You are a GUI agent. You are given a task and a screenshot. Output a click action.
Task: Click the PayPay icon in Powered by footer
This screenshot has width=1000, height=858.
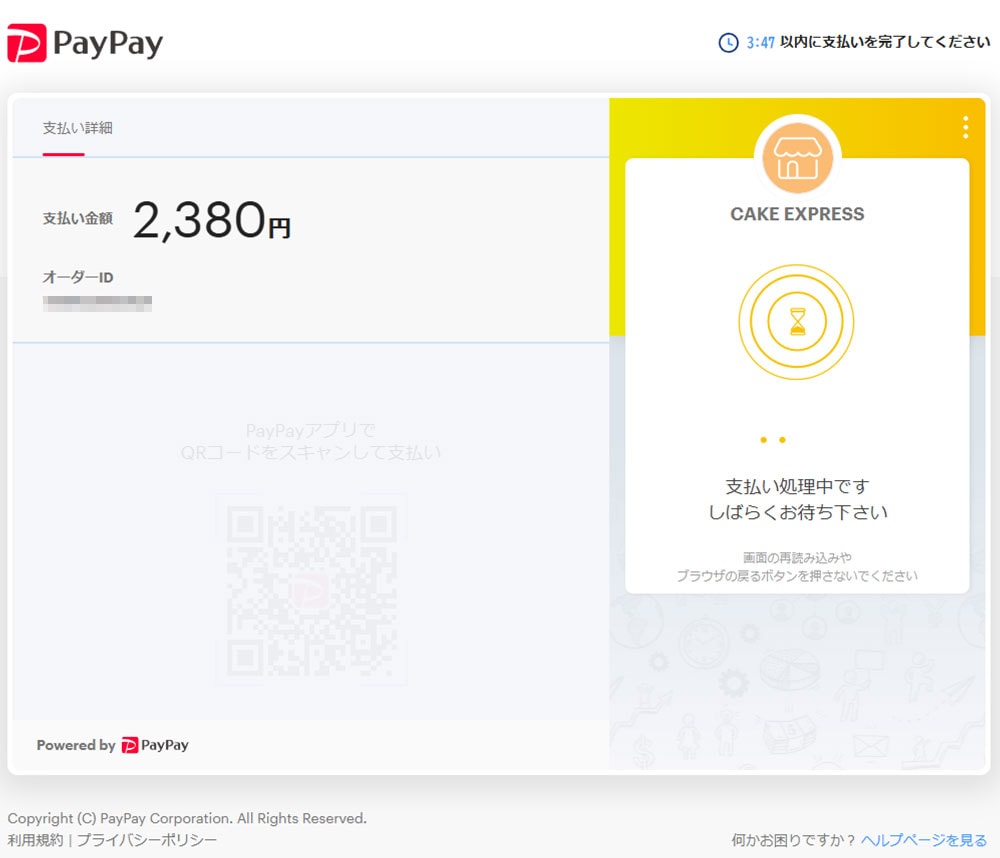[x=130, y=745]
